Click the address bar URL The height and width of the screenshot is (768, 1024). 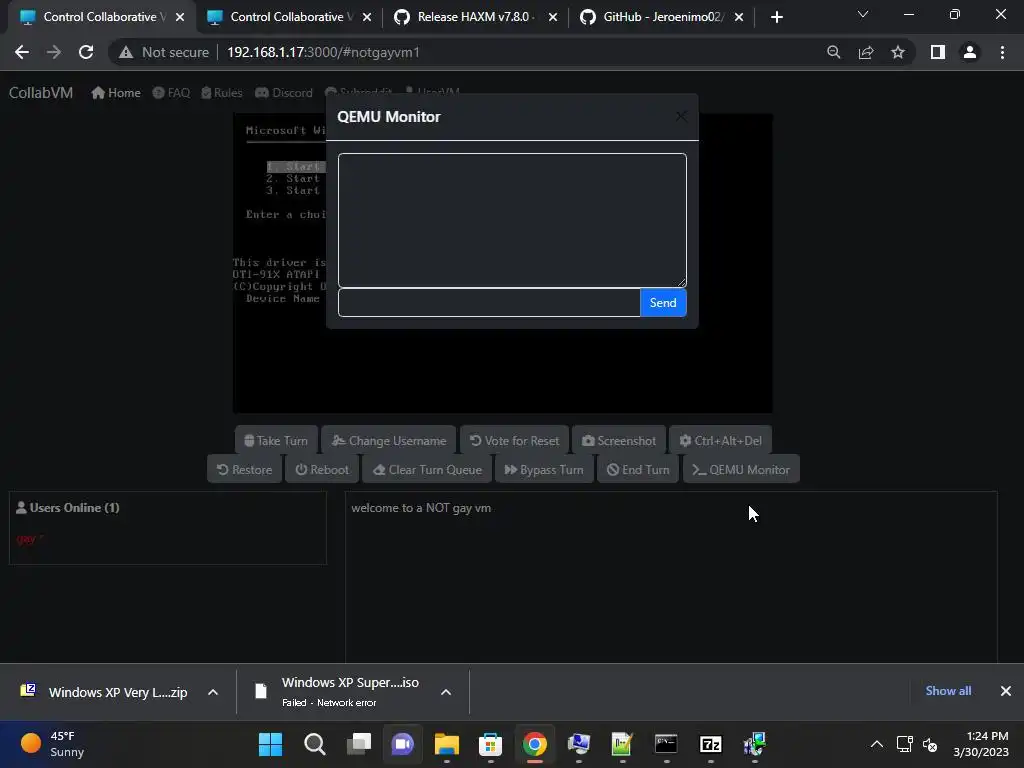[323, 52]
